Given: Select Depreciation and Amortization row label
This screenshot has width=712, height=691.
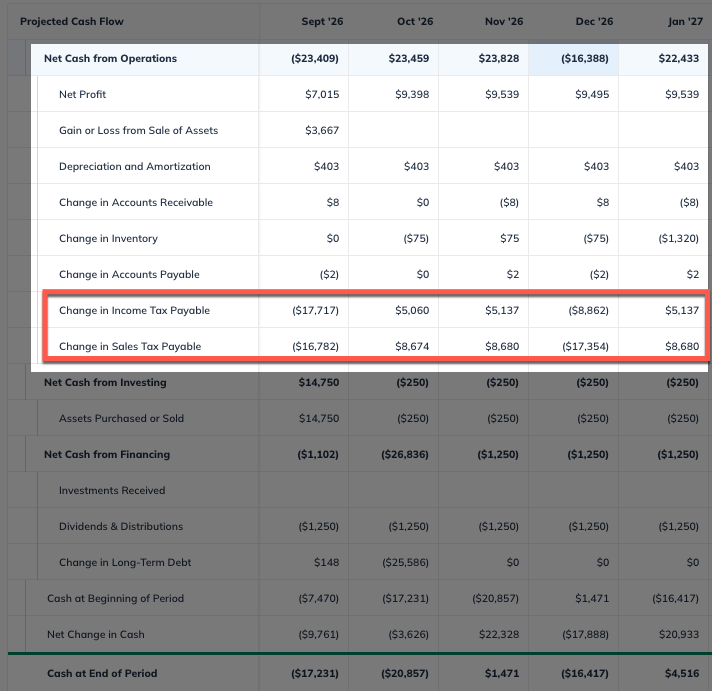Looking at the screenshot, I should (x=135, y=166).
